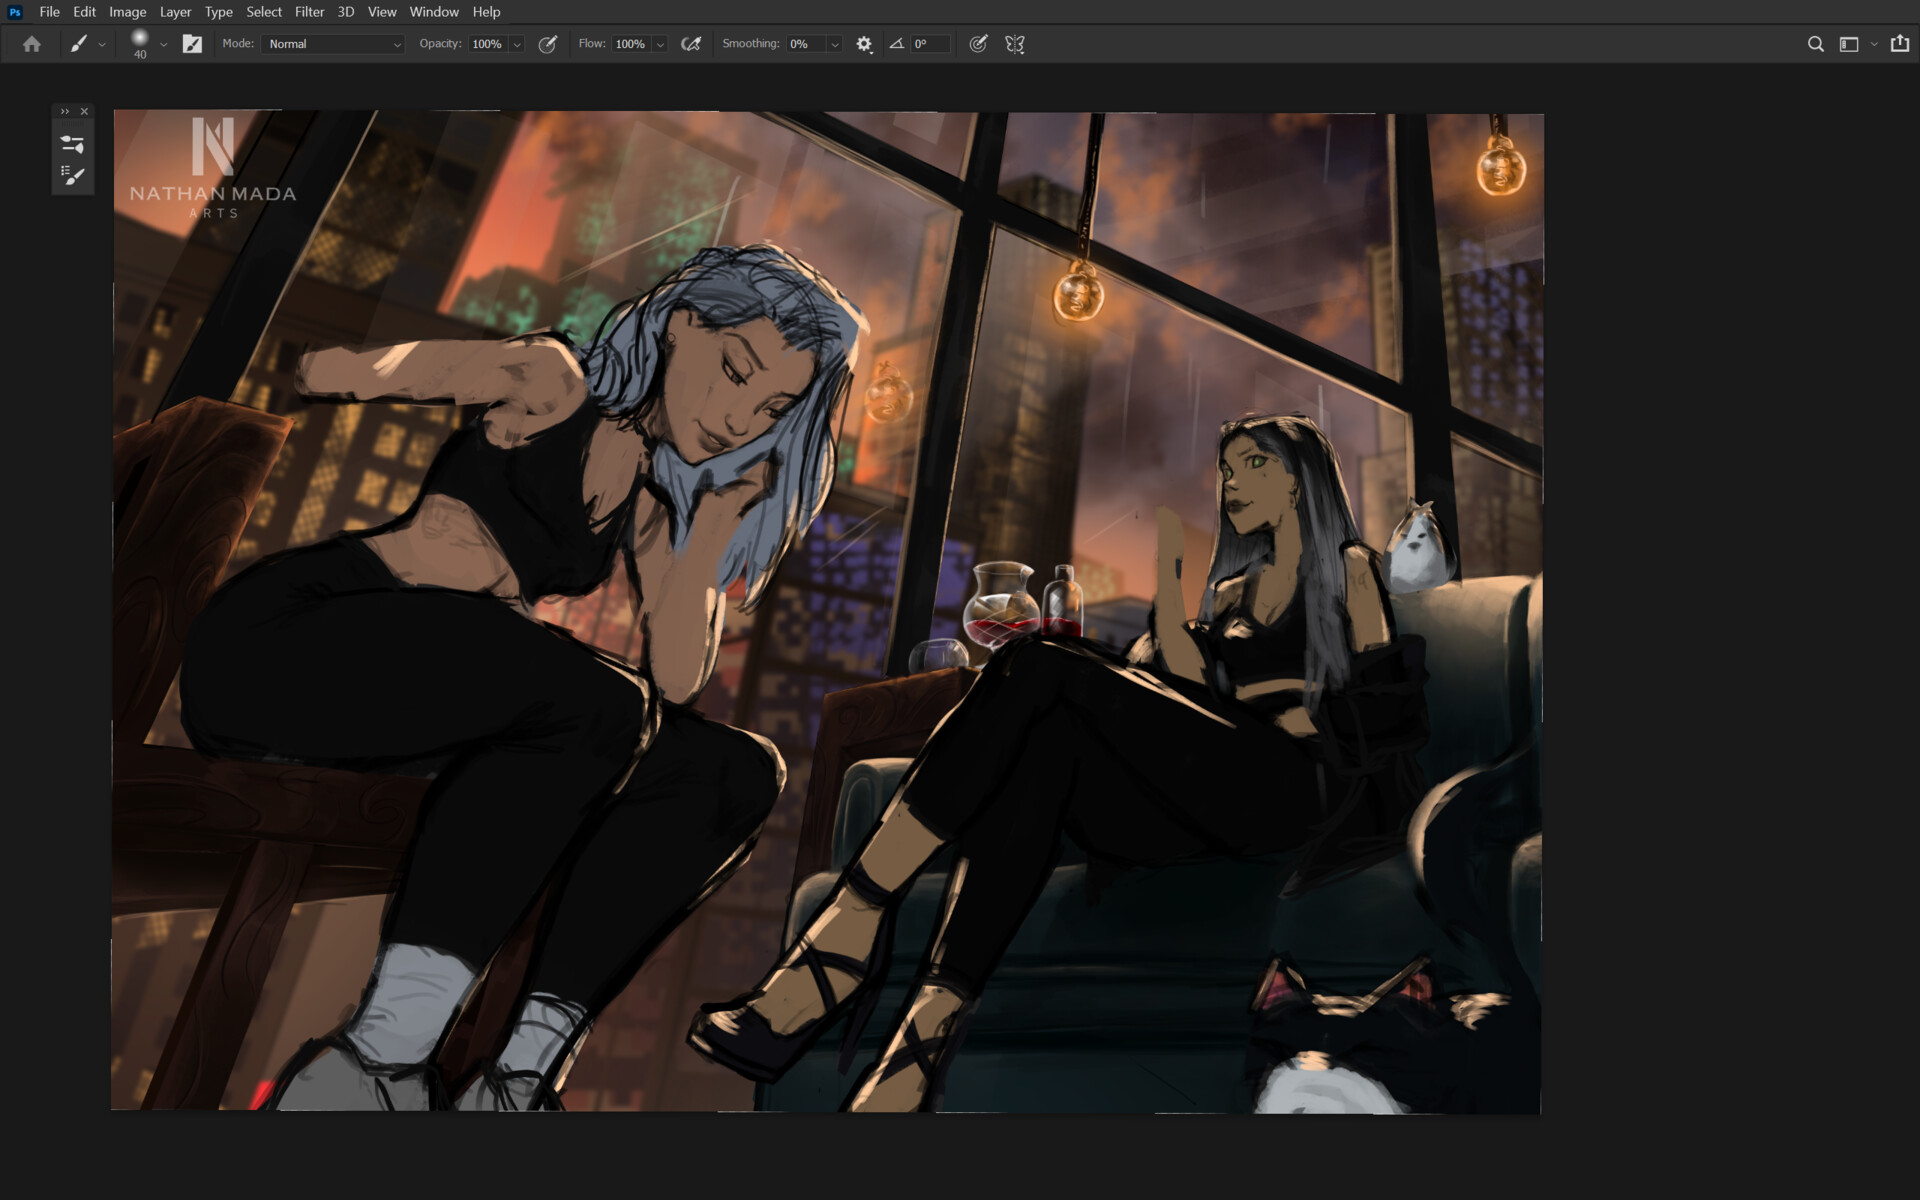The image size is (1920, 1200).
Task: Toggle pressure for size button
Action: 978,44
